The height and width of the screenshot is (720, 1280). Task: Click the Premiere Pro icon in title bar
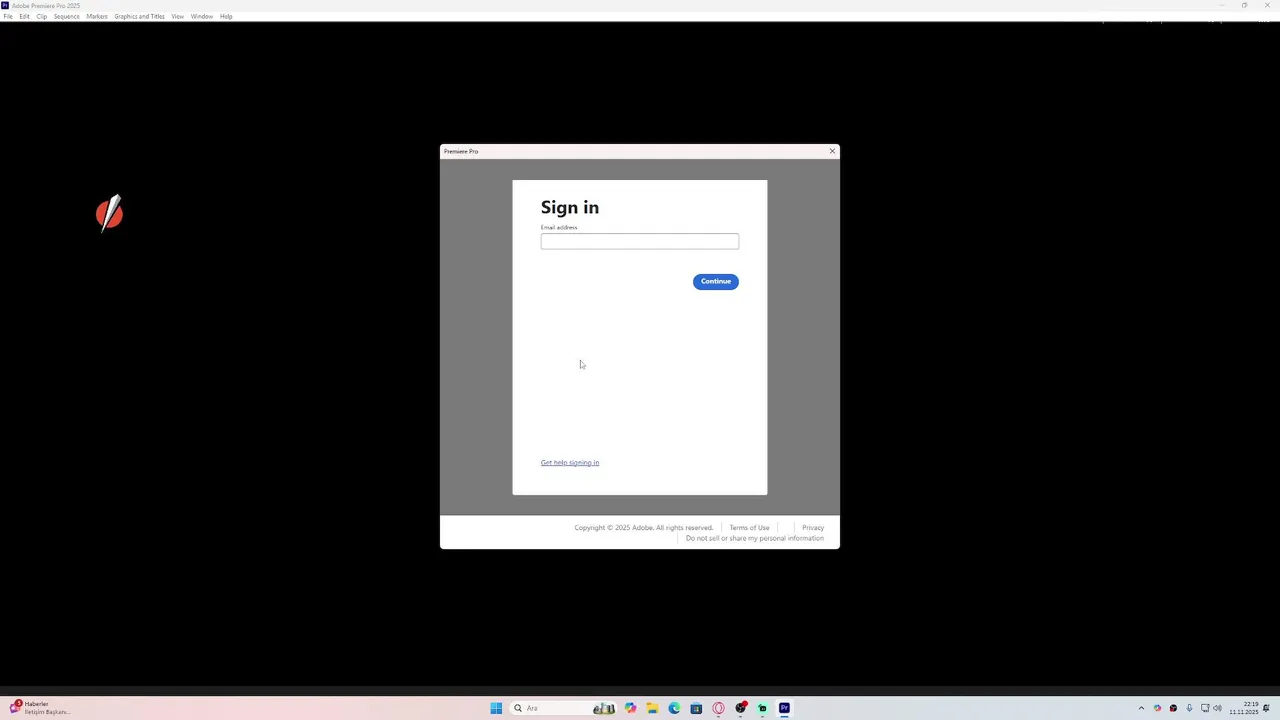pyautogui.click(x=5, y=5)
